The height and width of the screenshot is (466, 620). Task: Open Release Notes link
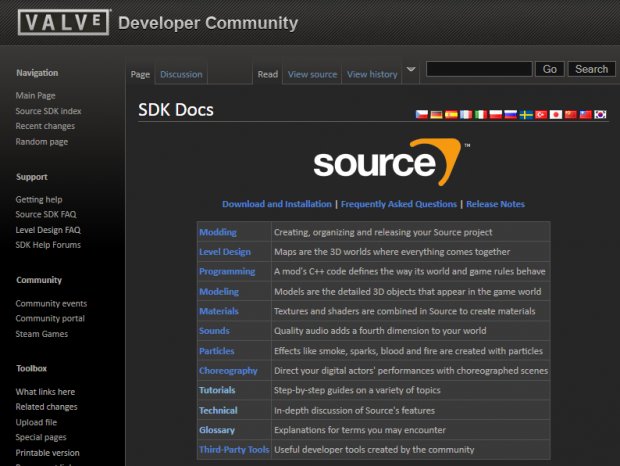tap(495, 204)
